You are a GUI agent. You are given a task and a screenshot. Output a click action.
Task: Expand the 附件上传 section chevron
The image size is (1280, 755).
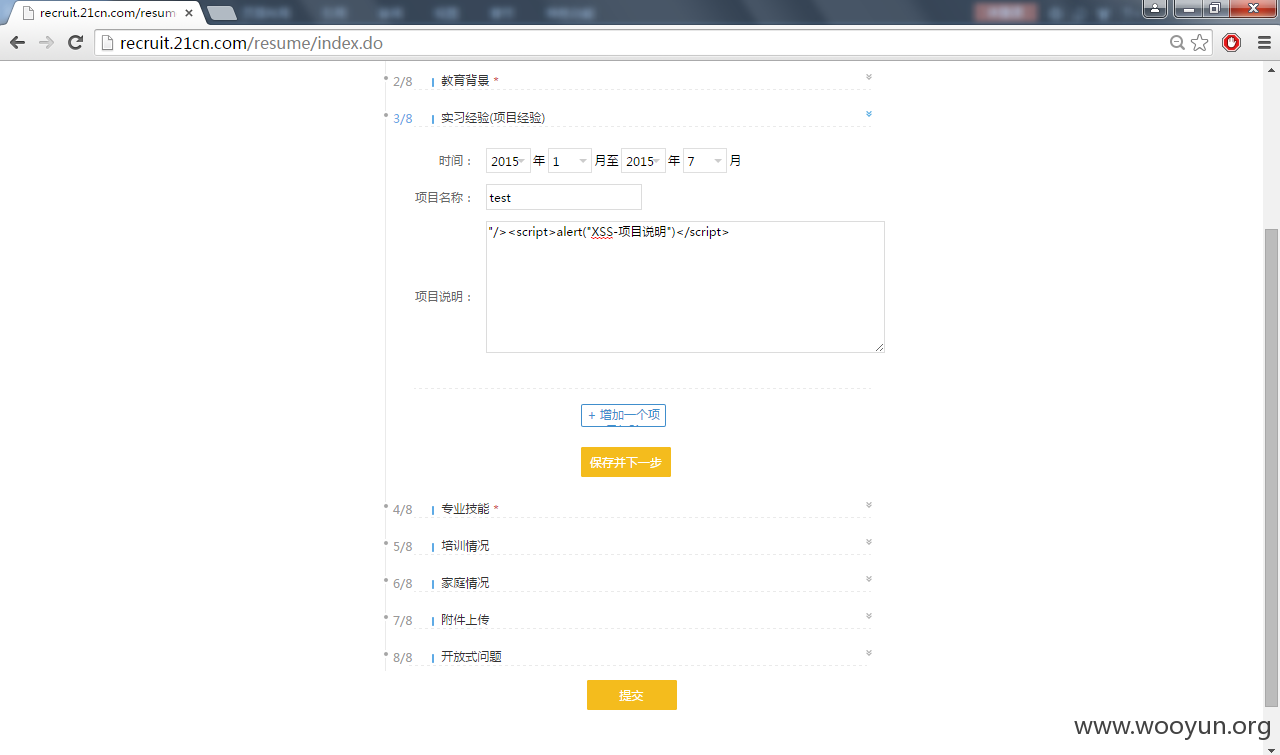point(868,615)
